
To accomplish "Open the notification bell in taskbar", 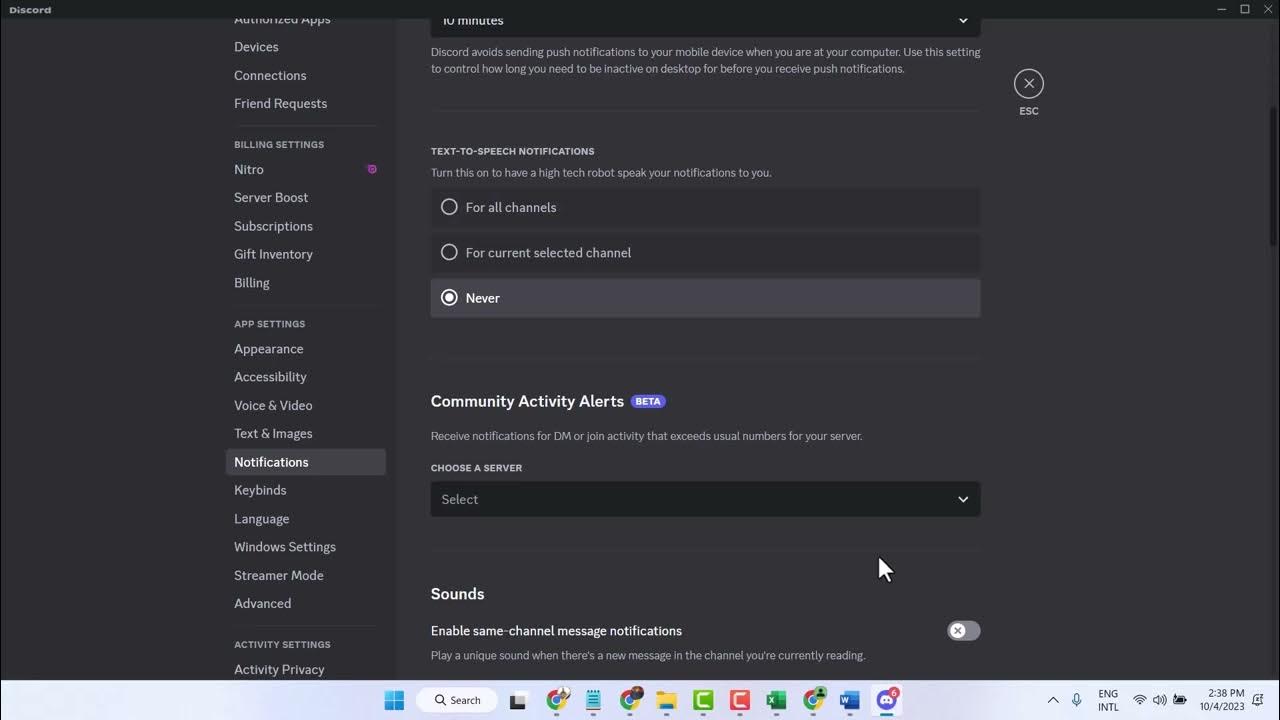I will (1258, 700).
